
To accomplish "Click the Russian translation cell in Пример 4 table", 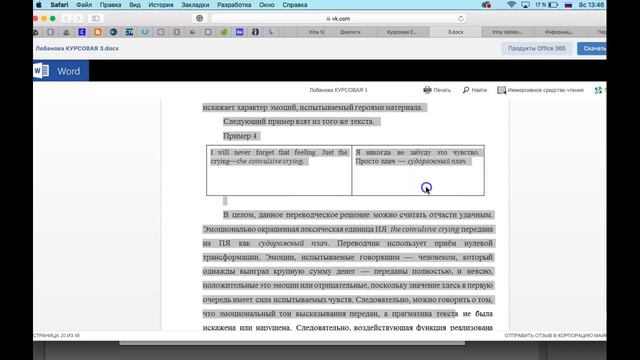I will (418, 170).
